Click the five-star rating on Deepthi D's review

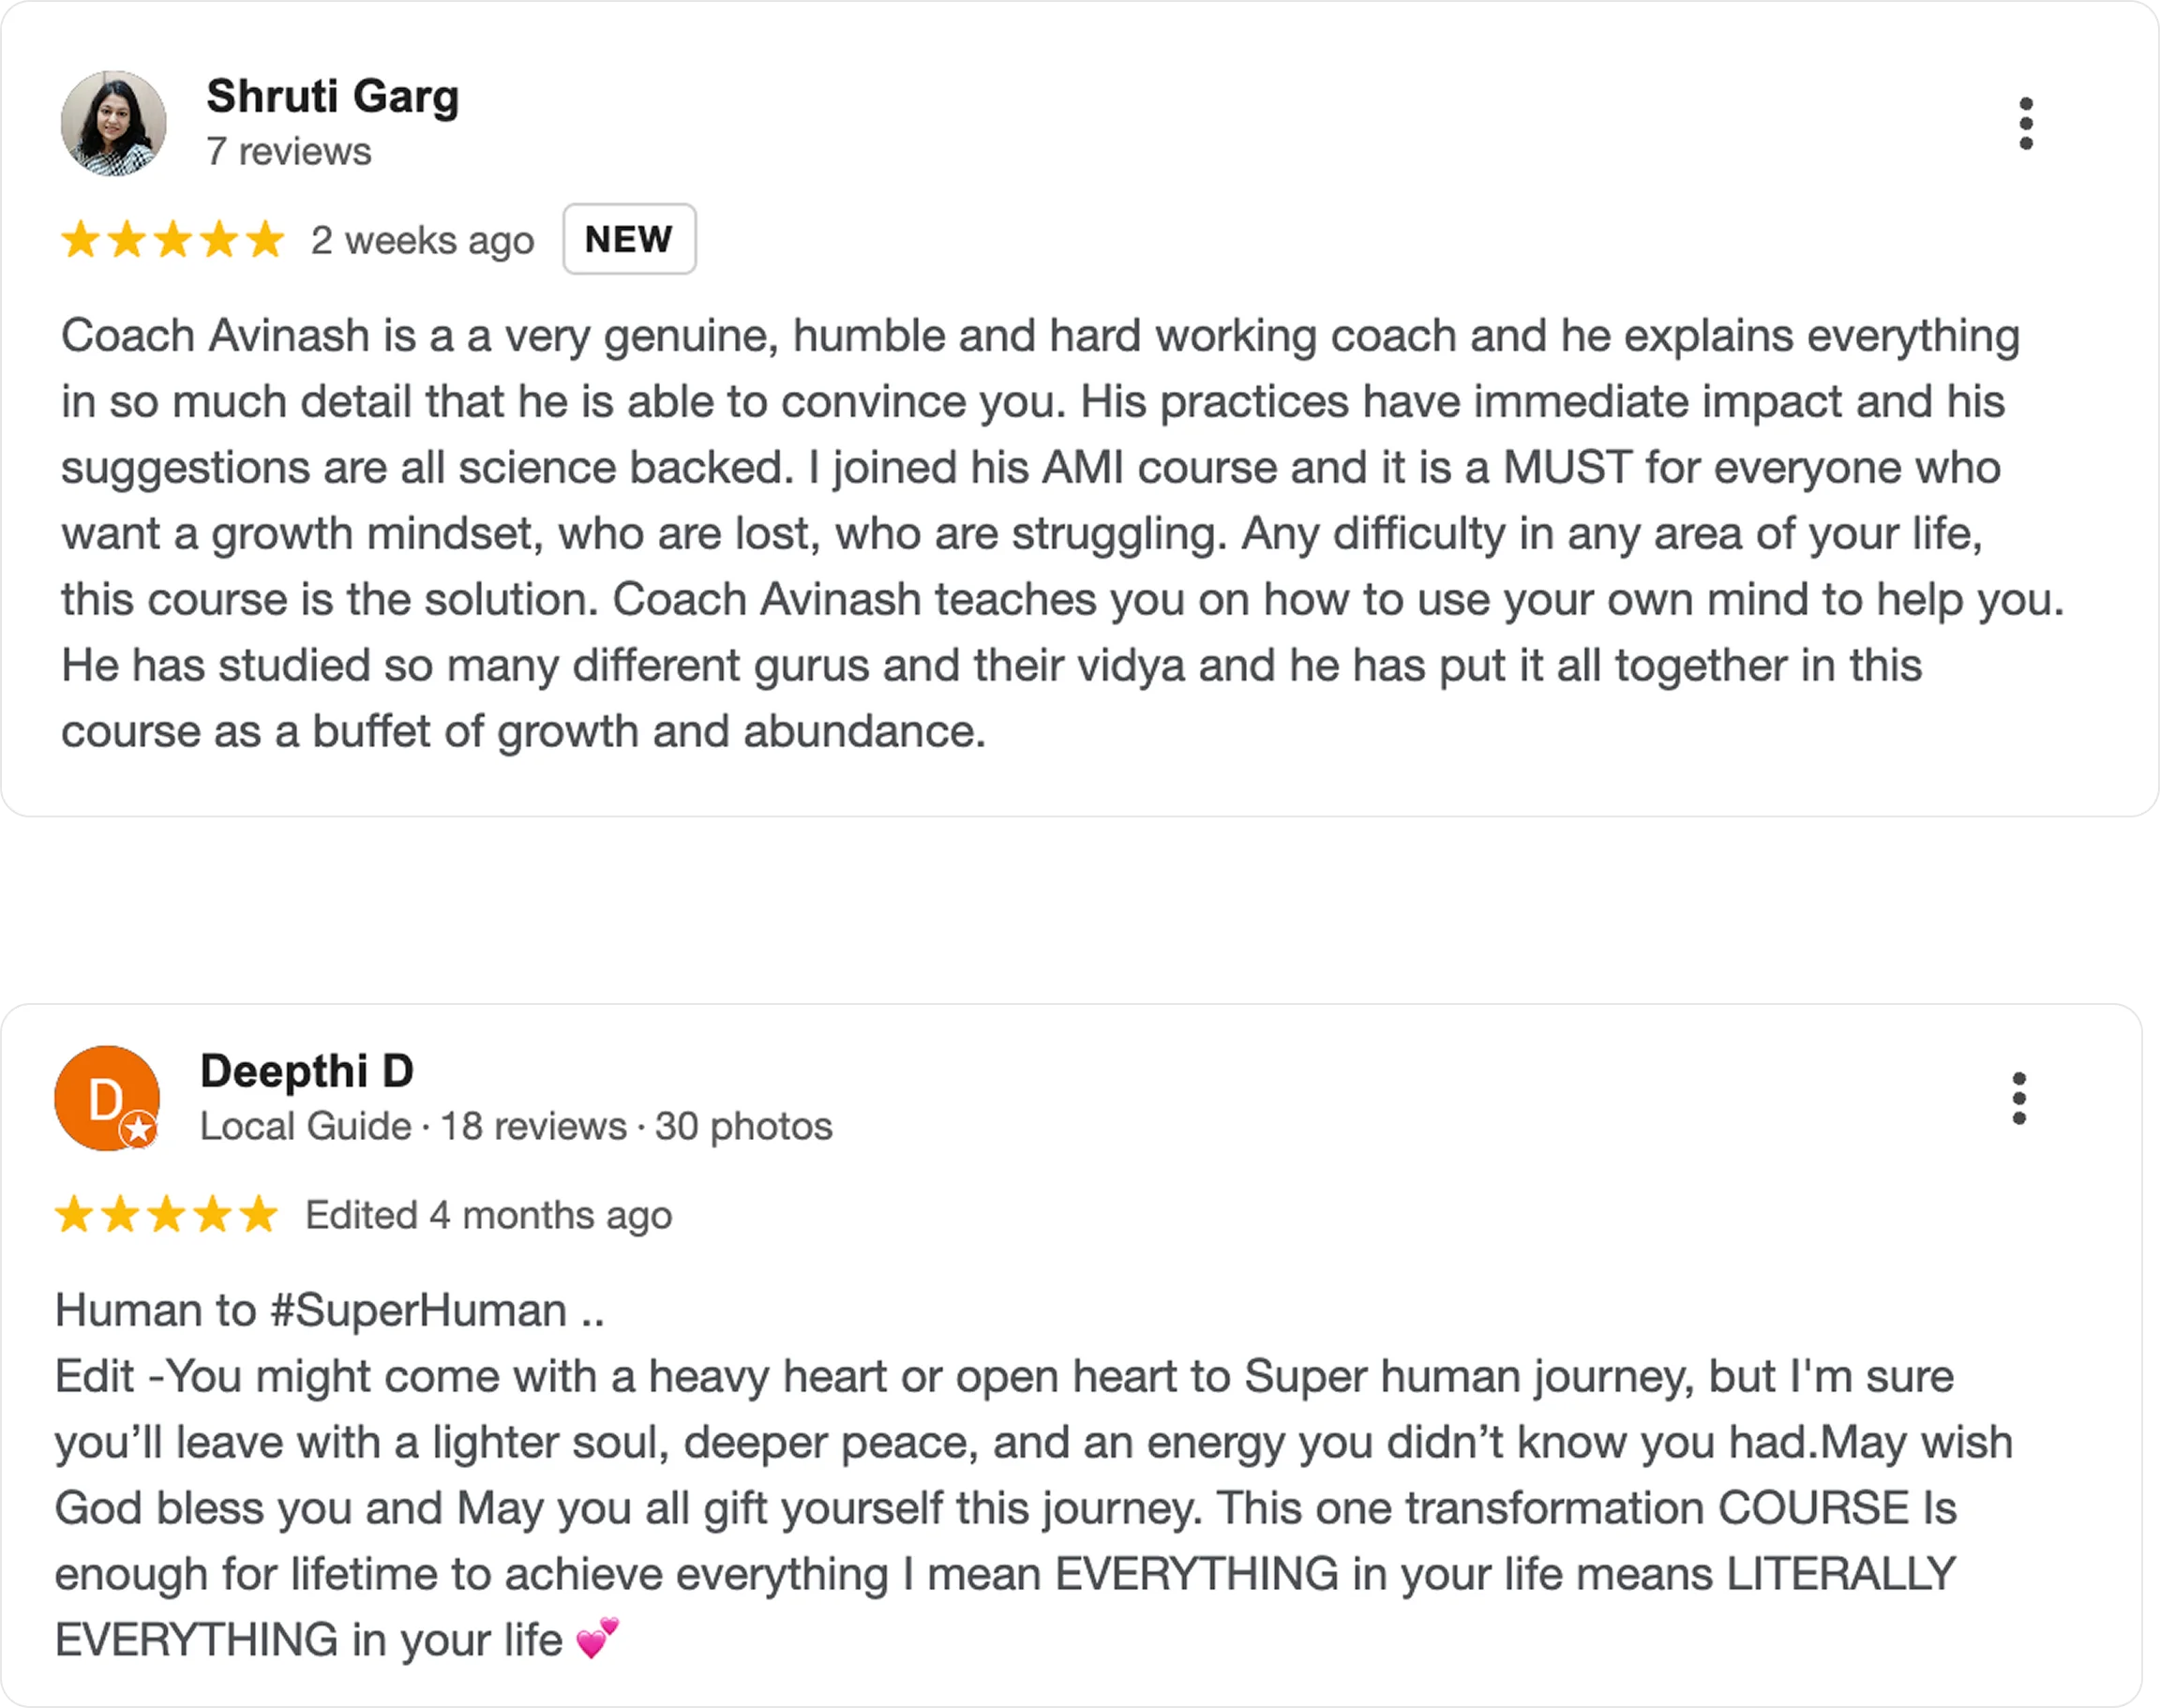(166, 1215)
